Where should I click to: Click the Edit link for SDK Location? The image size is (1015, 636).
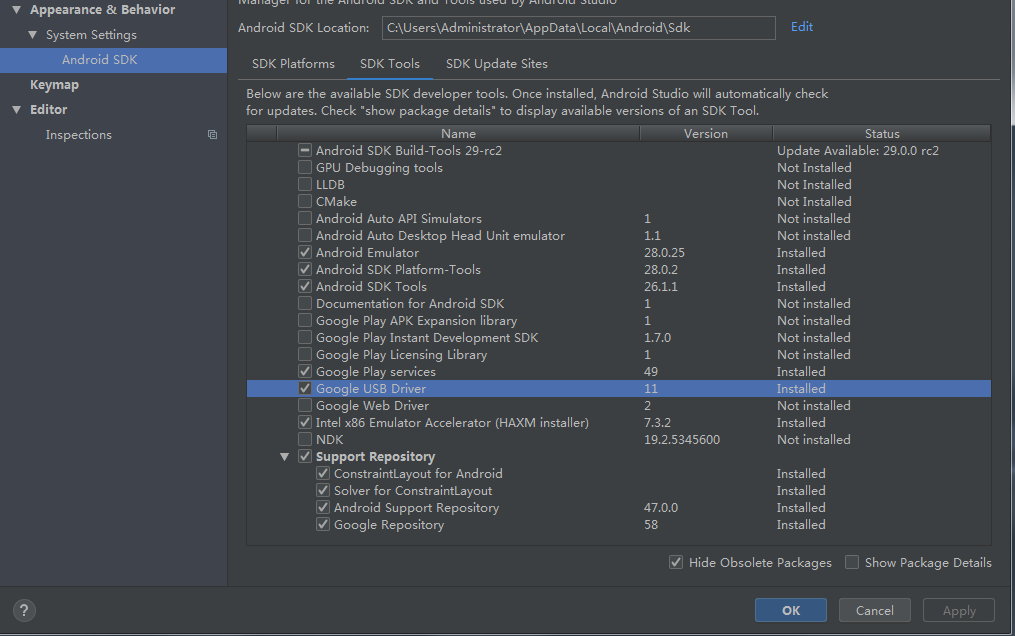(801, 27)
